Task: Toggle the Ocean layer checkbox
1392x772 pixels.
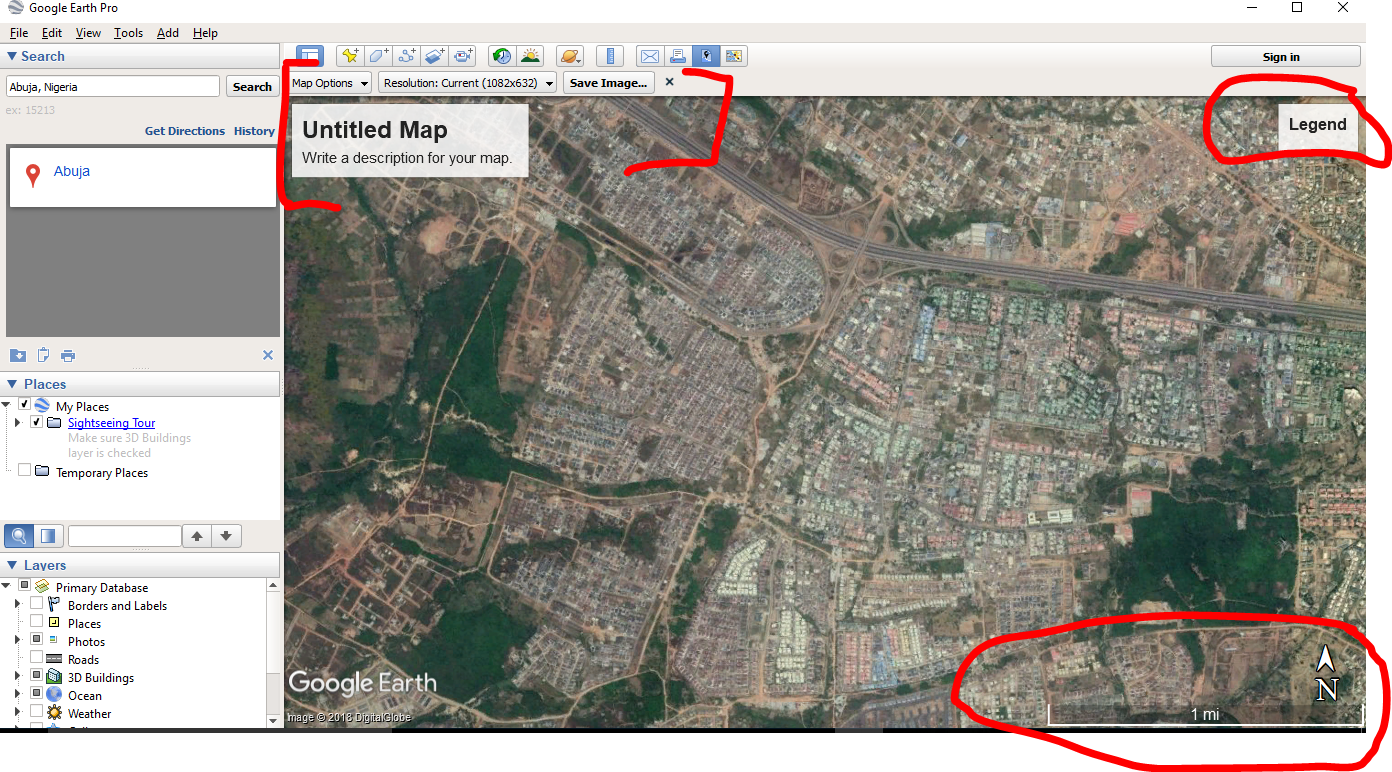Action: [x=36, y=694]
